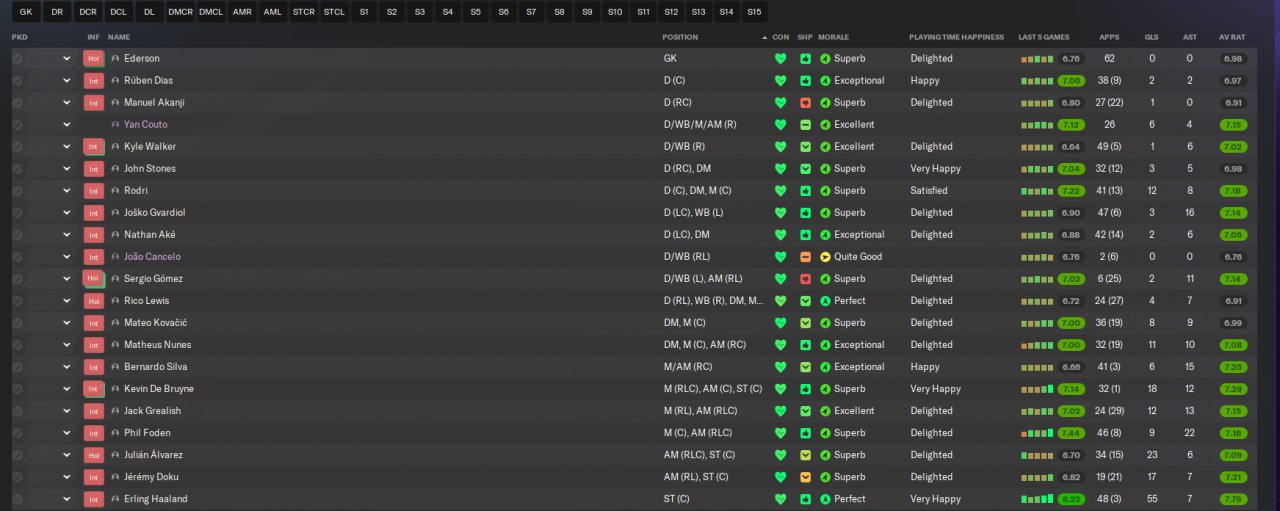1280x511 pixels.
Task: Toggle the picked checkmark for Ederson
Action: pos(17,59)
